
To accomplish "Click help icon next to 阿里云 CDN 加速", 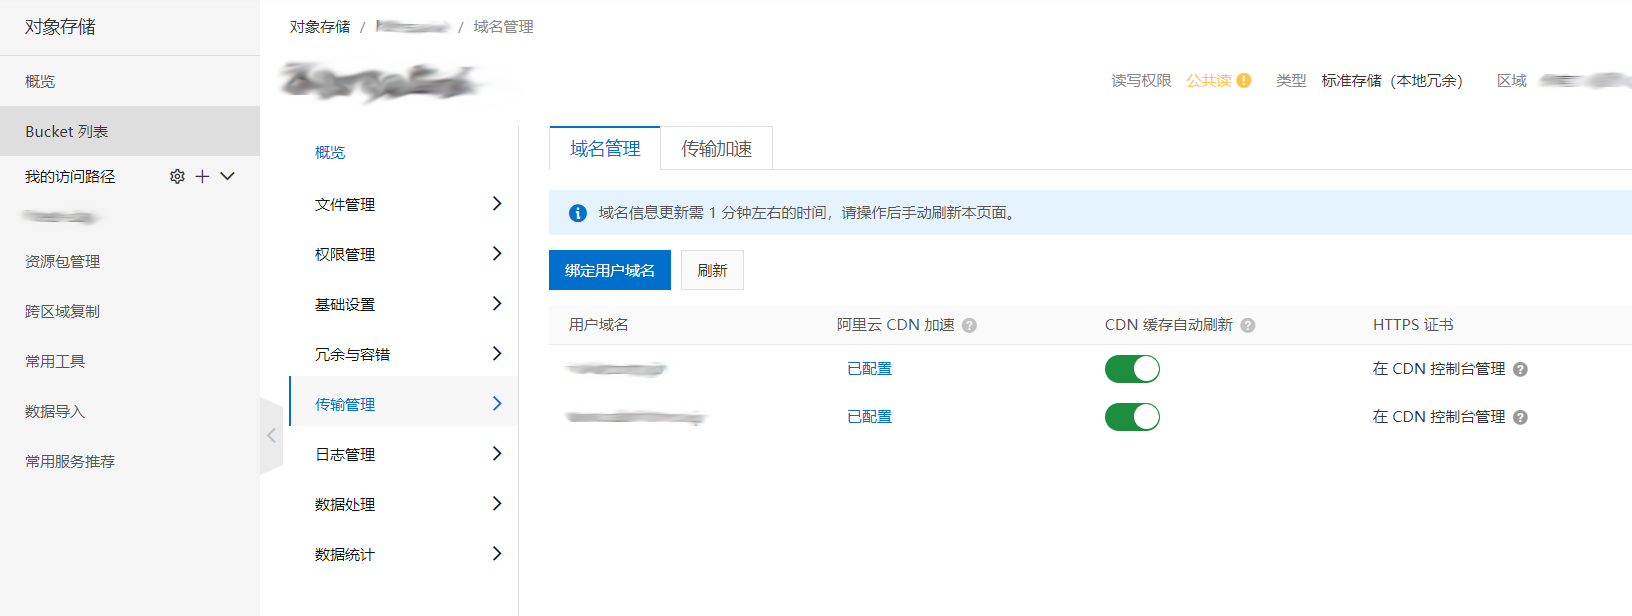I will click(x=969, y=326).
